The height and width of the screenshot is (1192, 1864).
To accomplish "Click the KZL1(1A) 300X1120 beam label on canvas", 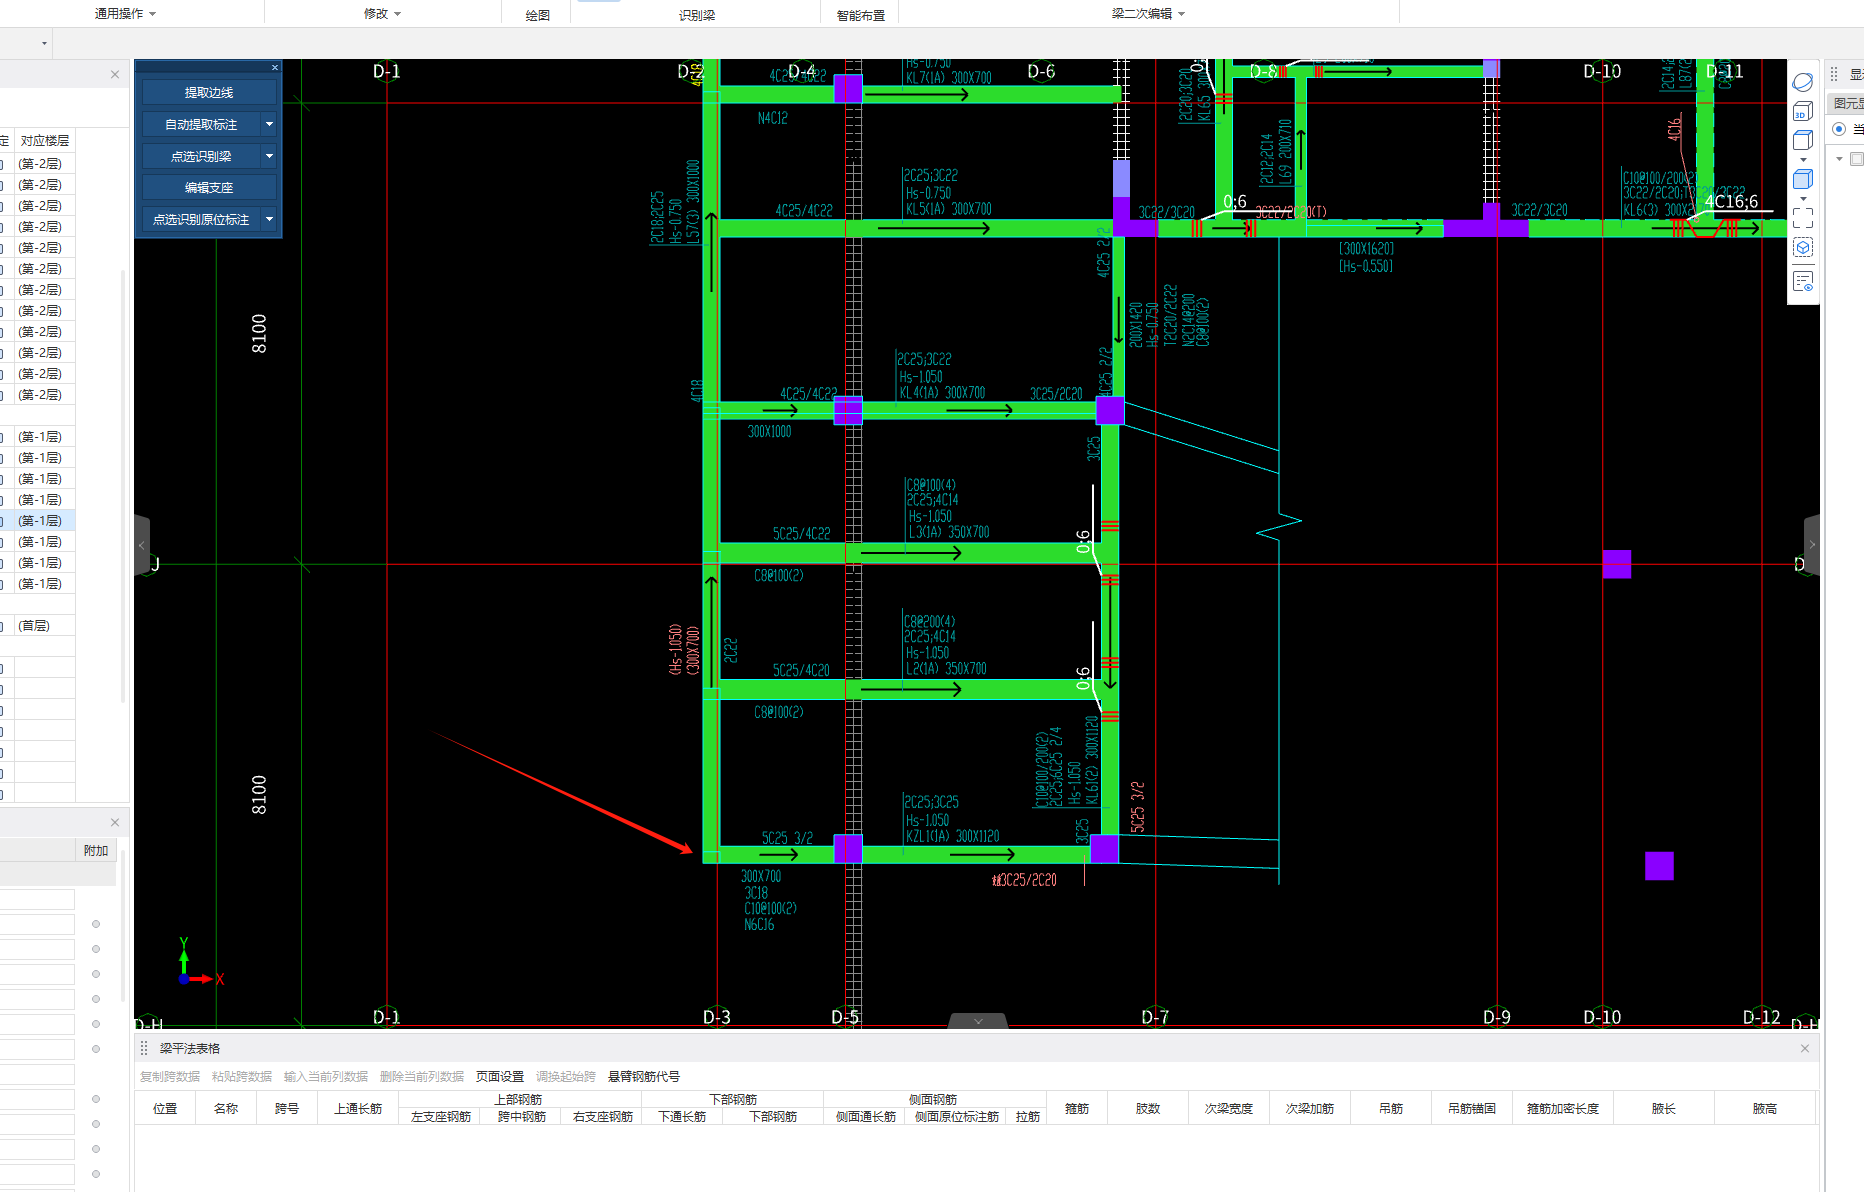I will 952,836.
